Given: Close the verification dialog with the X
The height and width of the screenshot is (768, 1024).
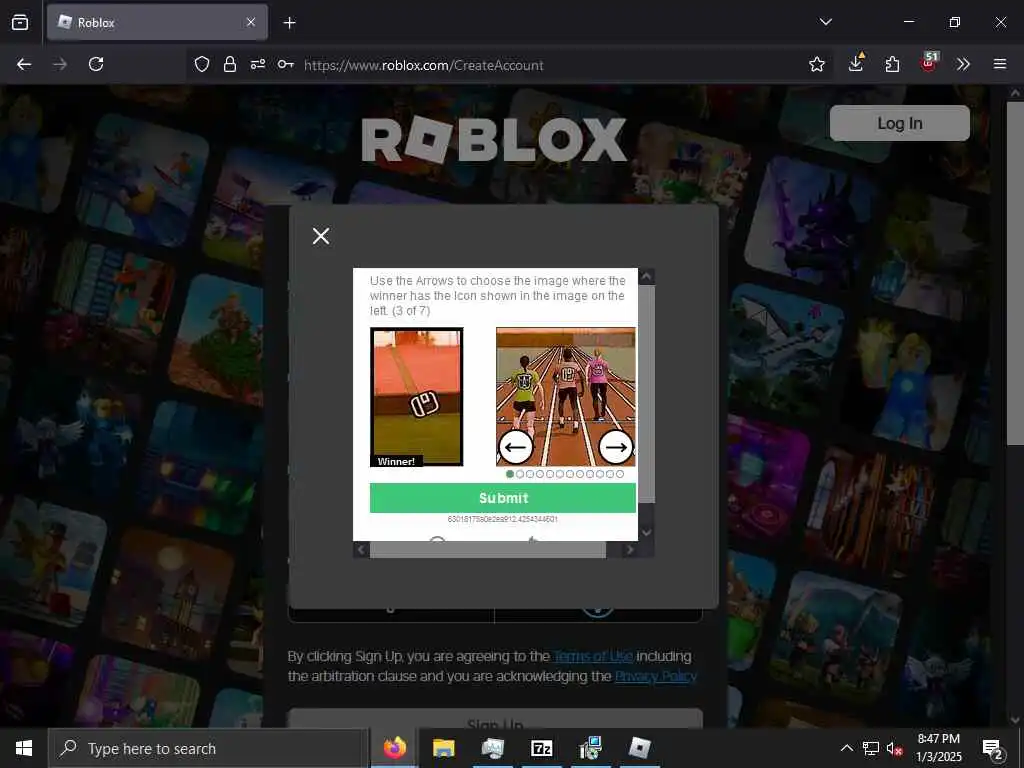Looking at the screenshot, I should [321, 236].
